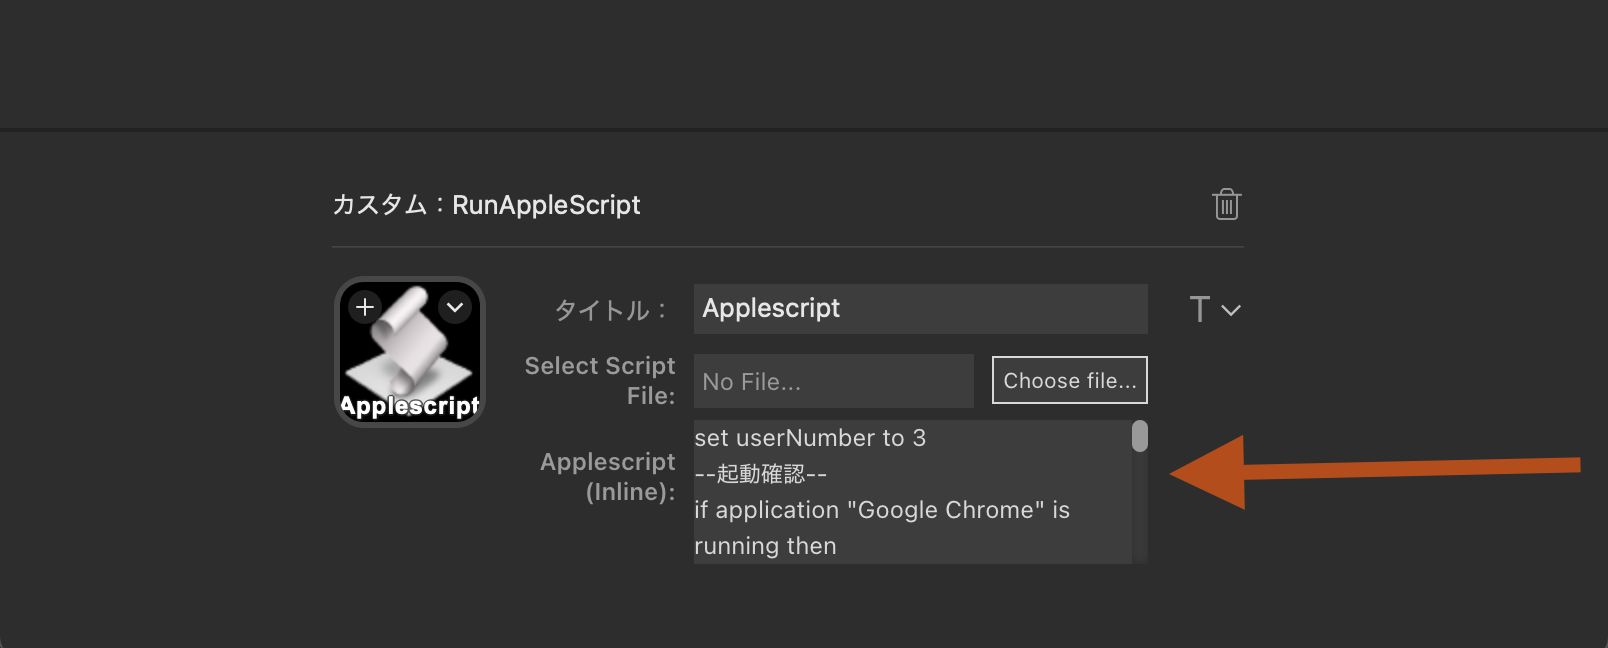
Task: Click the "running then" script line
Action: [x=765, y=546]
